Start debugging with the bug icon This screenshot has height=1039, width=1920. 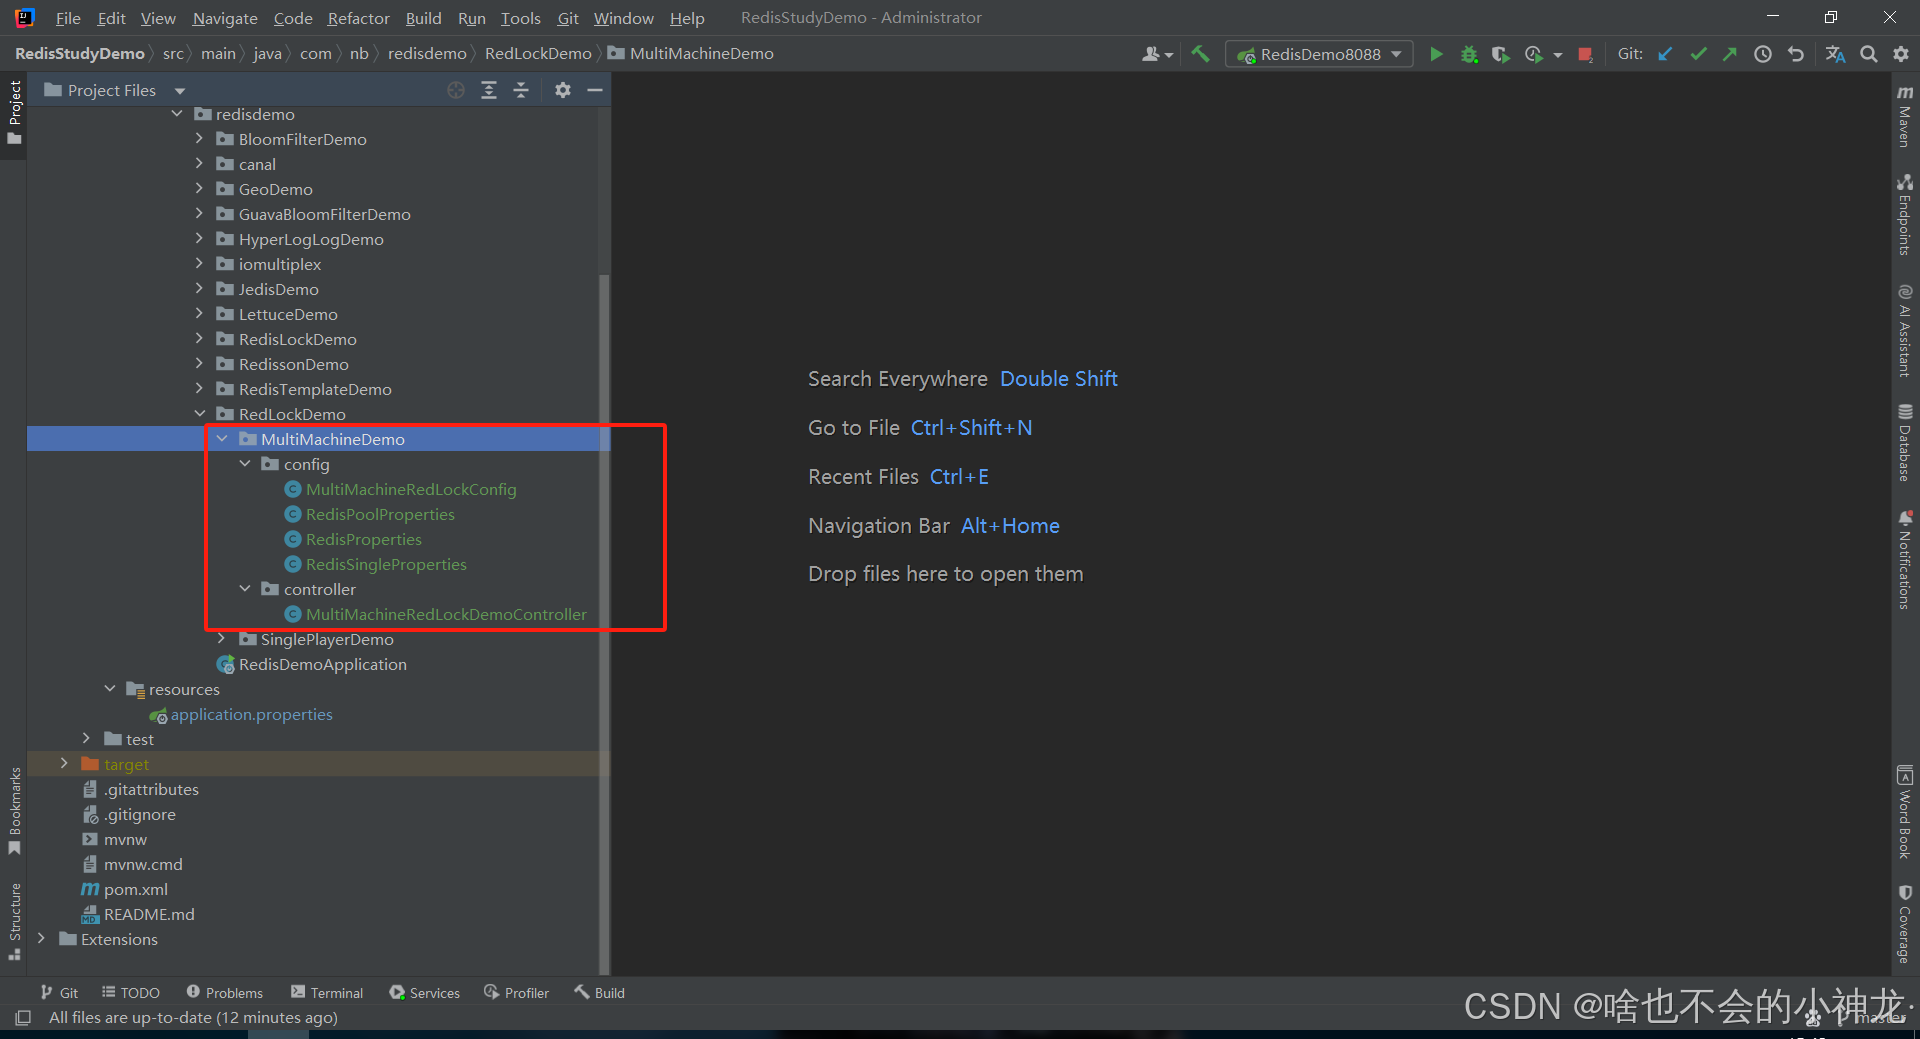tap(1469, 54)
